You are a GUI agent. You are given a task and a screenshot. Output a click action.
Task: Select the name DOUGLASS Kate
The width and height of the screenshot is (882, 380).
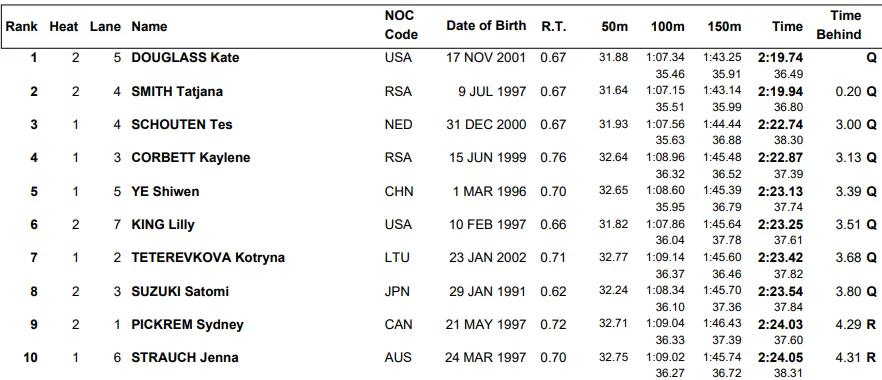pyautogui.click(x=185, y=57)
